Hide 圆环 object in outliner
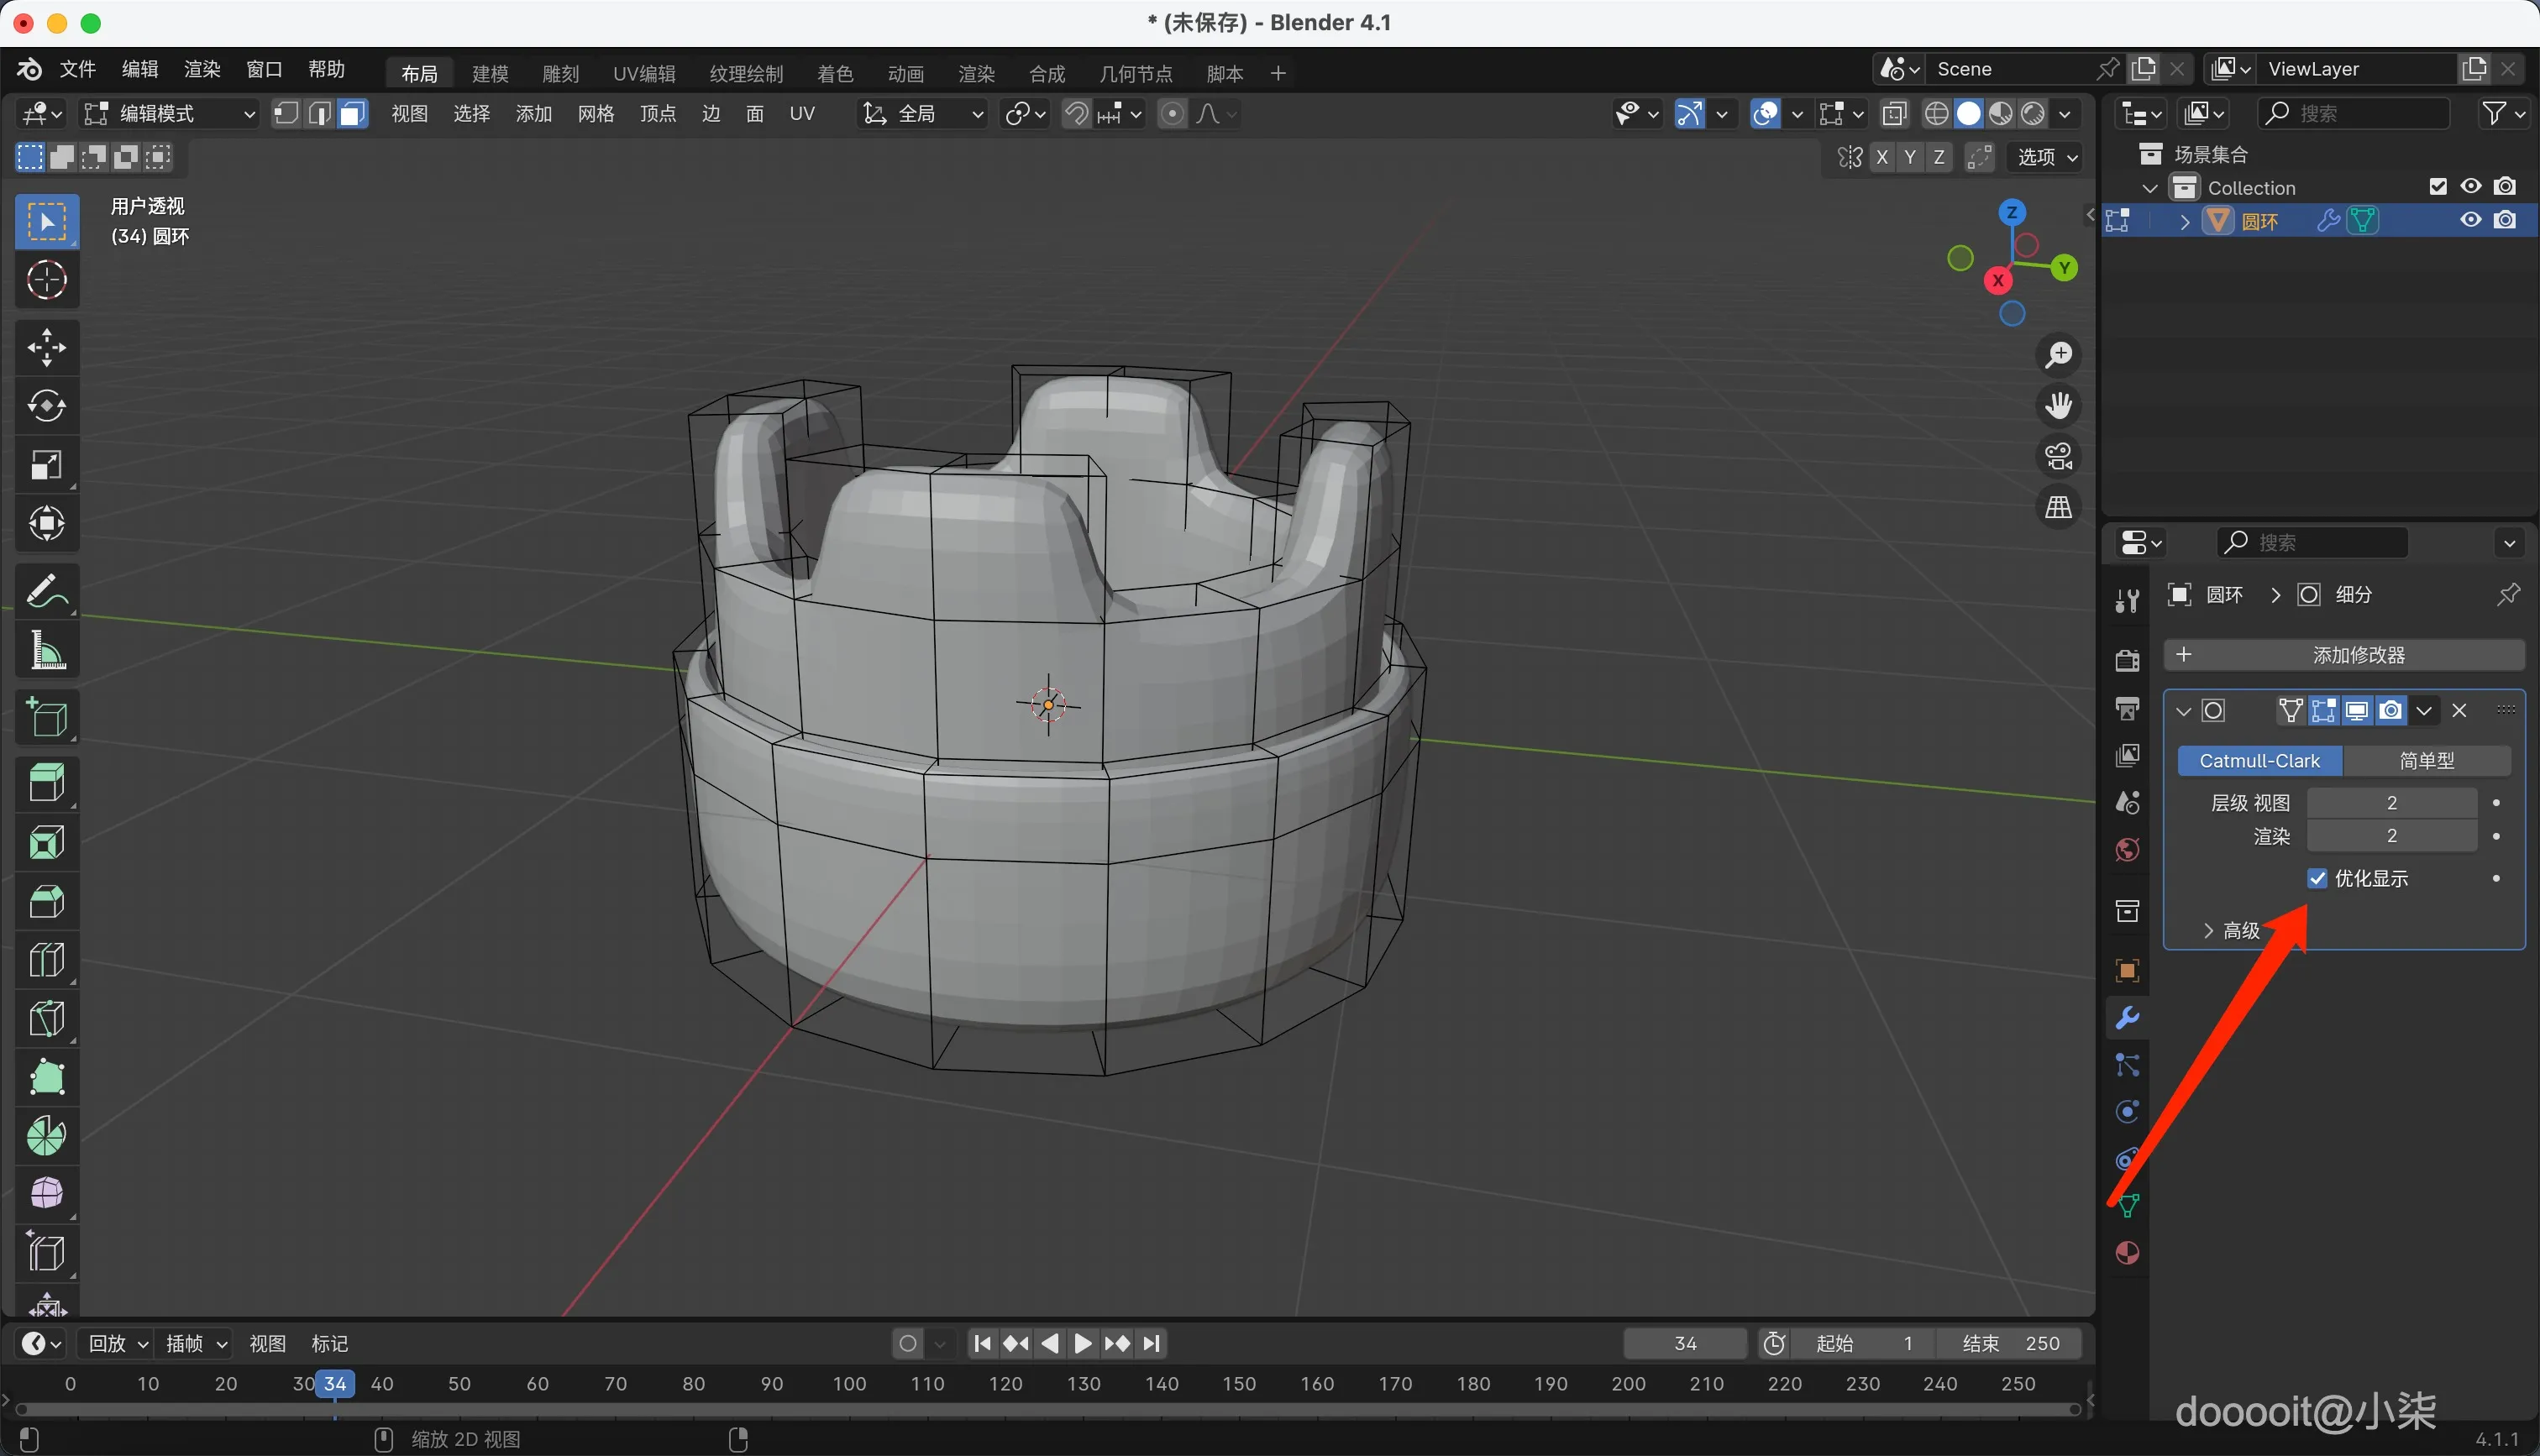Screen dimensions: 2540x1456 click(x=2470, y=220)
